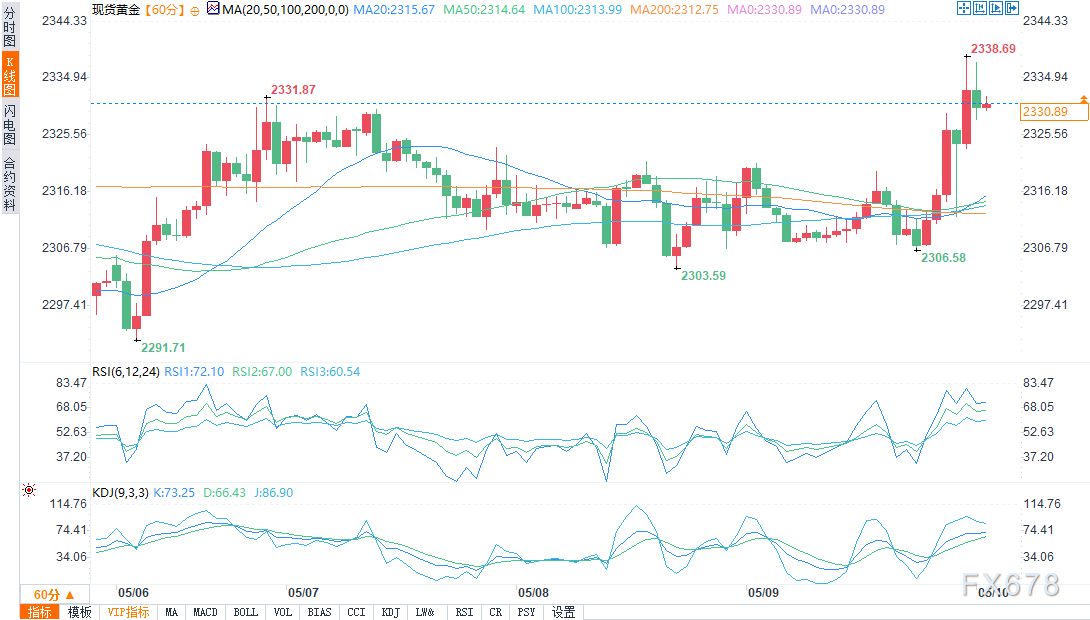Click the K:73.25 value
The width and height of the screenshot is (1090, 620).
(174, 493)
